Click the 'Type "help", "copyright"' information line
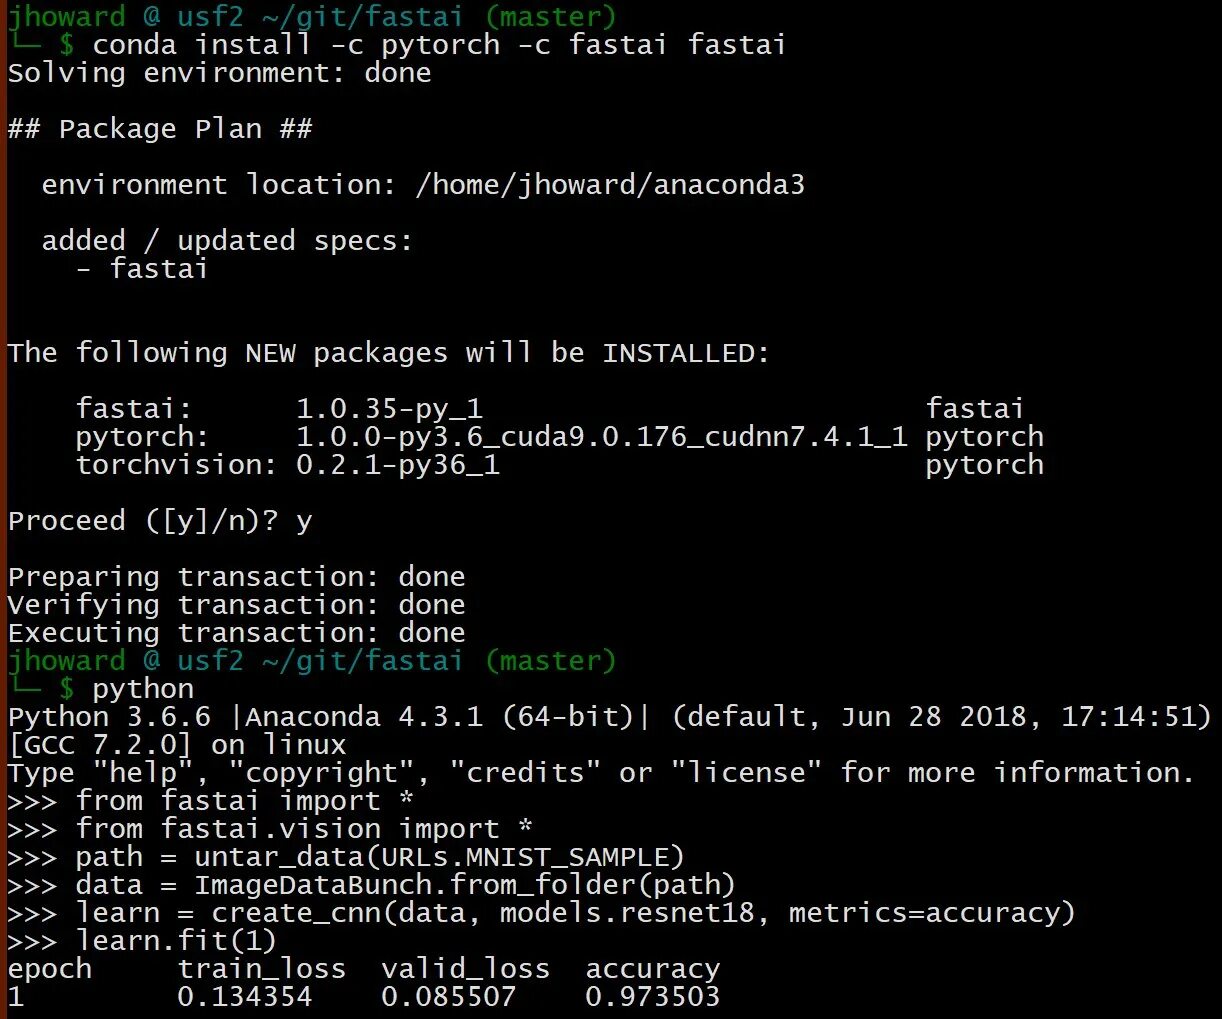Screen dimensions: 1222x1019 click(601, 773)
